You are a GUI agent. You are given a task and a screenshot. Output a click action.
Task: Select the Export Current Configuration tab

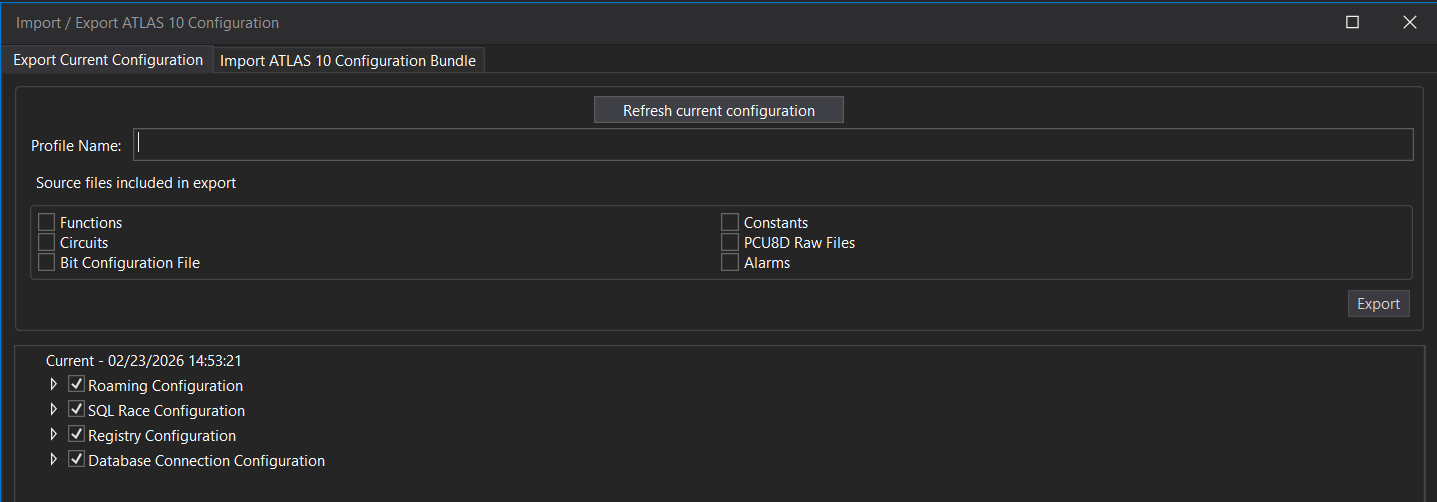(108, 60)
